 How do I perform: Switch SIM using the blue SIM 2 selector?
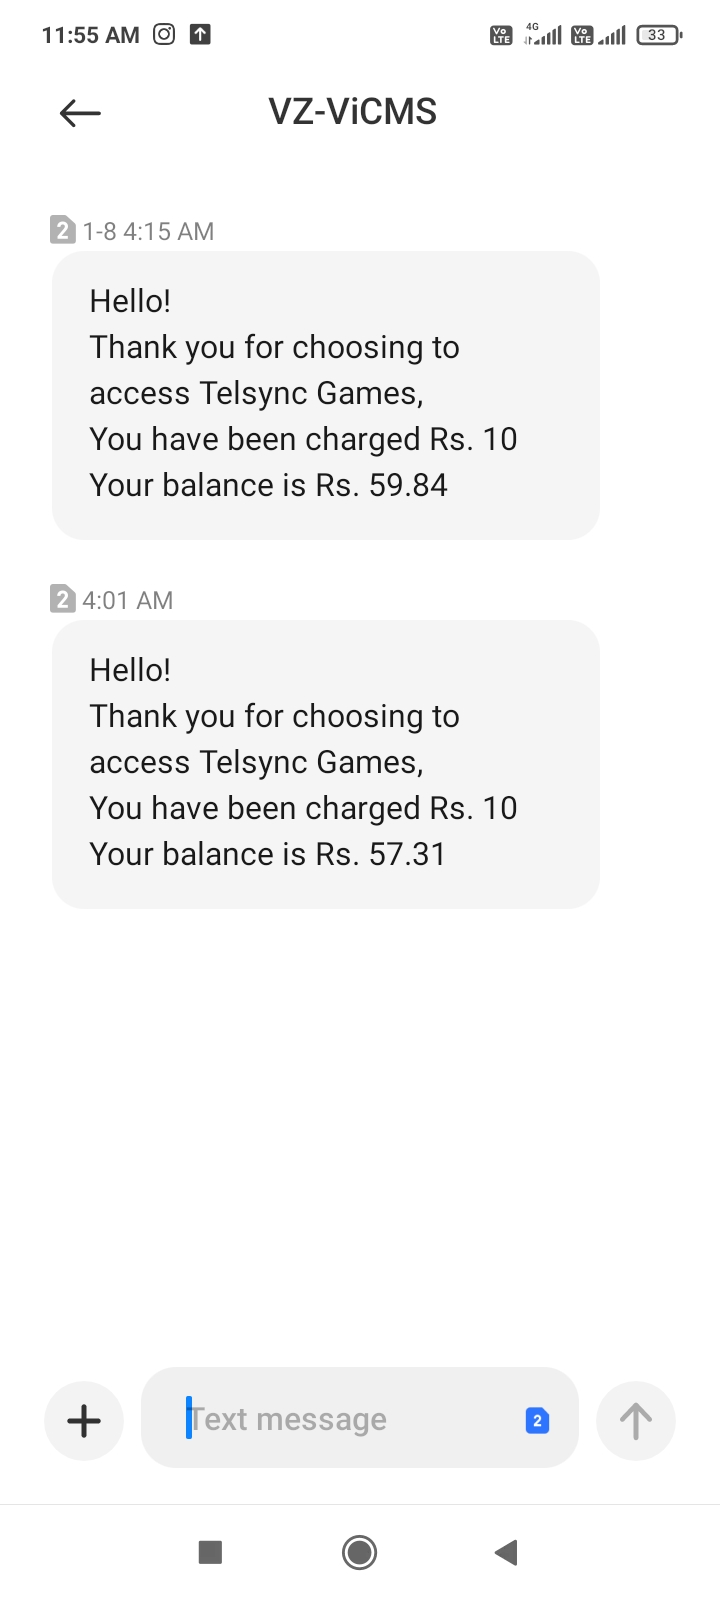(x=537, y=1420)
